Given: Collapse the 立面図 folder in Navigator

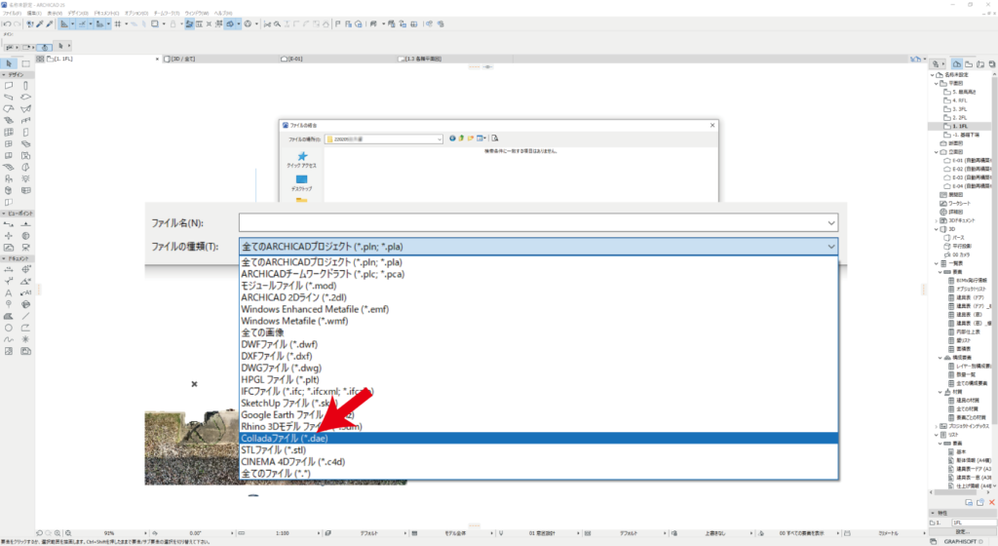Looking at the screenshot, I should [x=936, y=152].
